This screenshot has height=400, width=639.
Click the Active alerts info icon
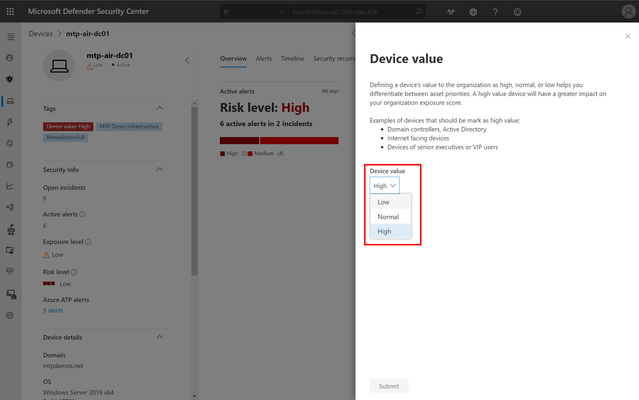pyautogui.click(x=82, y=214)
